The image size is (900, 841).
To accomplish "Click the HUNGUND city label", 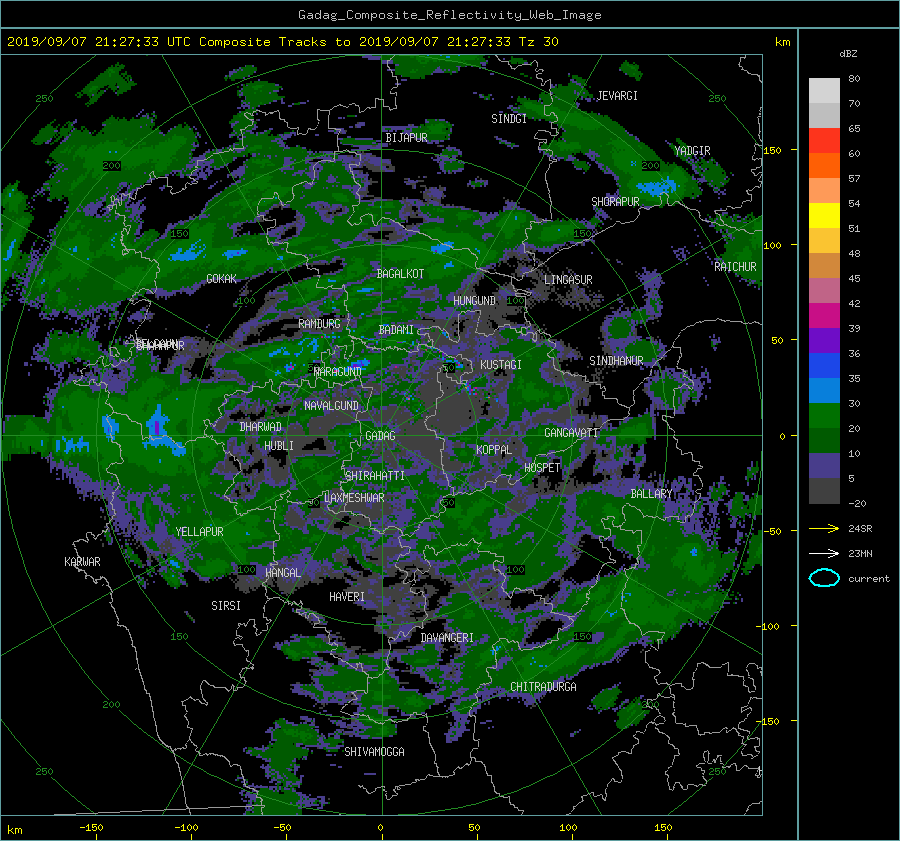I will pos(474,301).
